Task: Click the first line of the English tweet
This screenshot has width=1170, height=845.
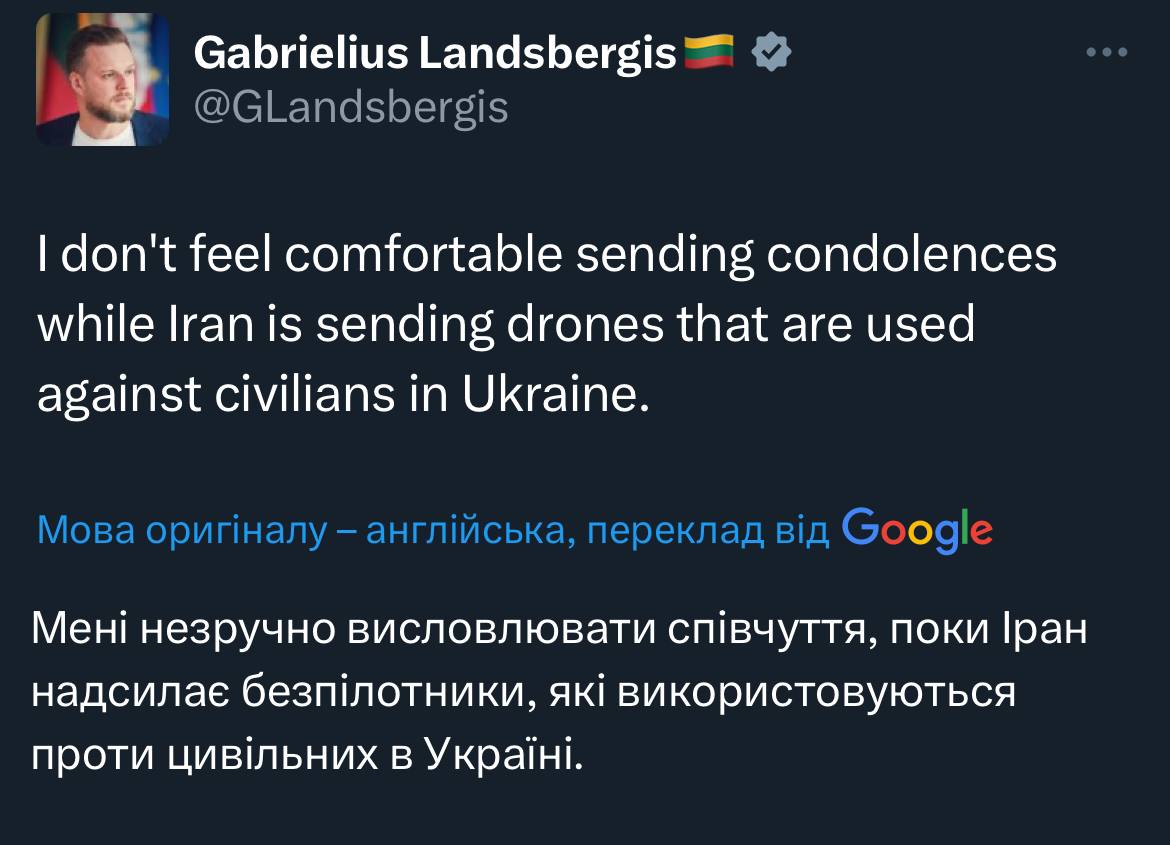Action: (x=546, y=254)
